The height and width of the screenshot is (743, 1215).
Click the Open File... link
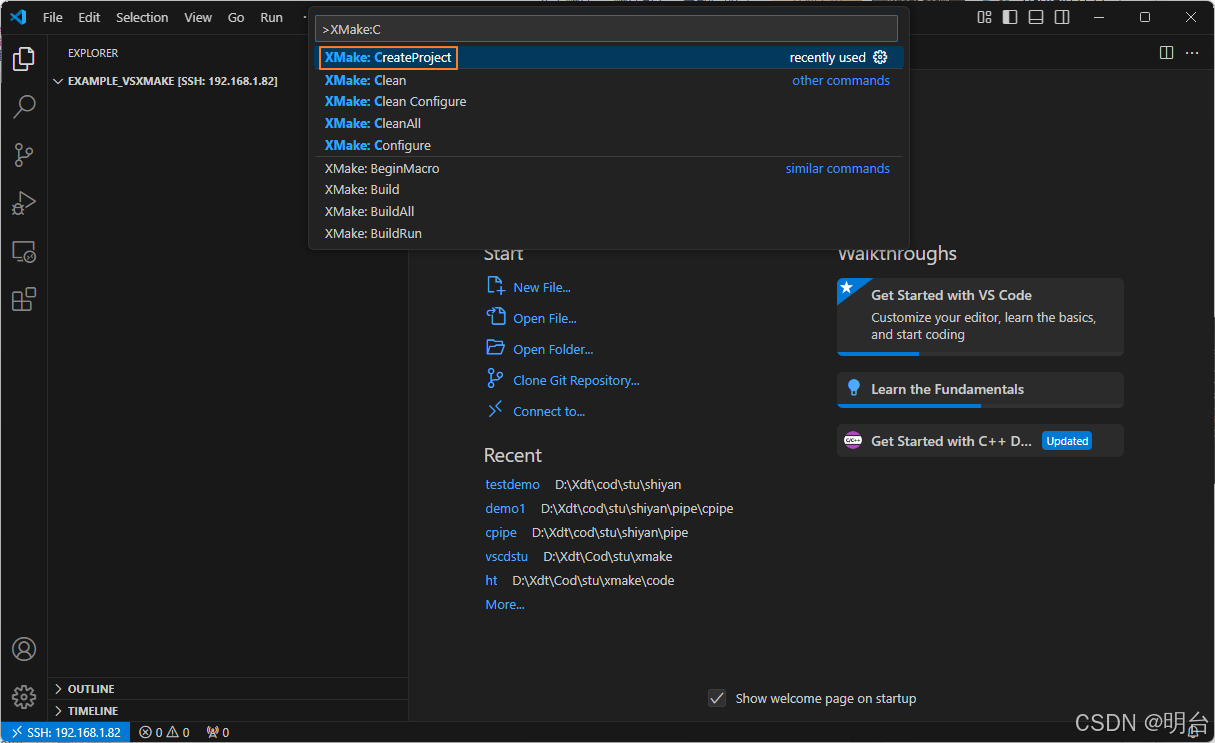545,318
